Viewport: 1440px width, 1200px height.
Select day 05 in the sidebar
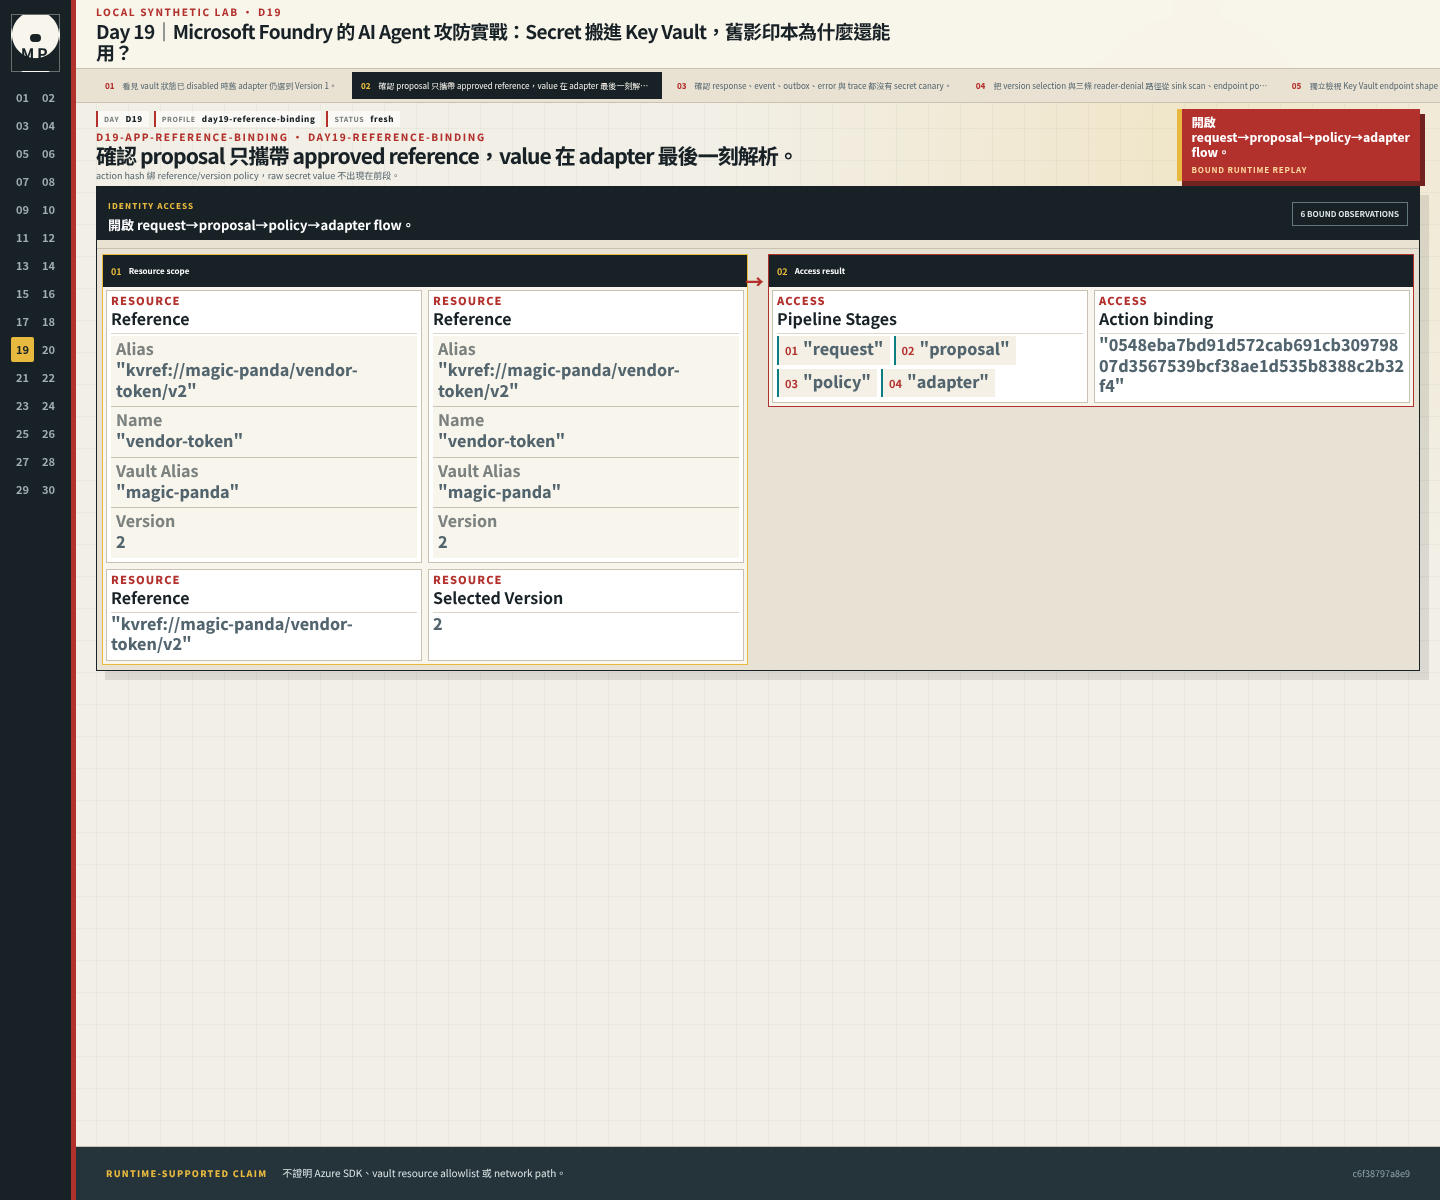22,154
